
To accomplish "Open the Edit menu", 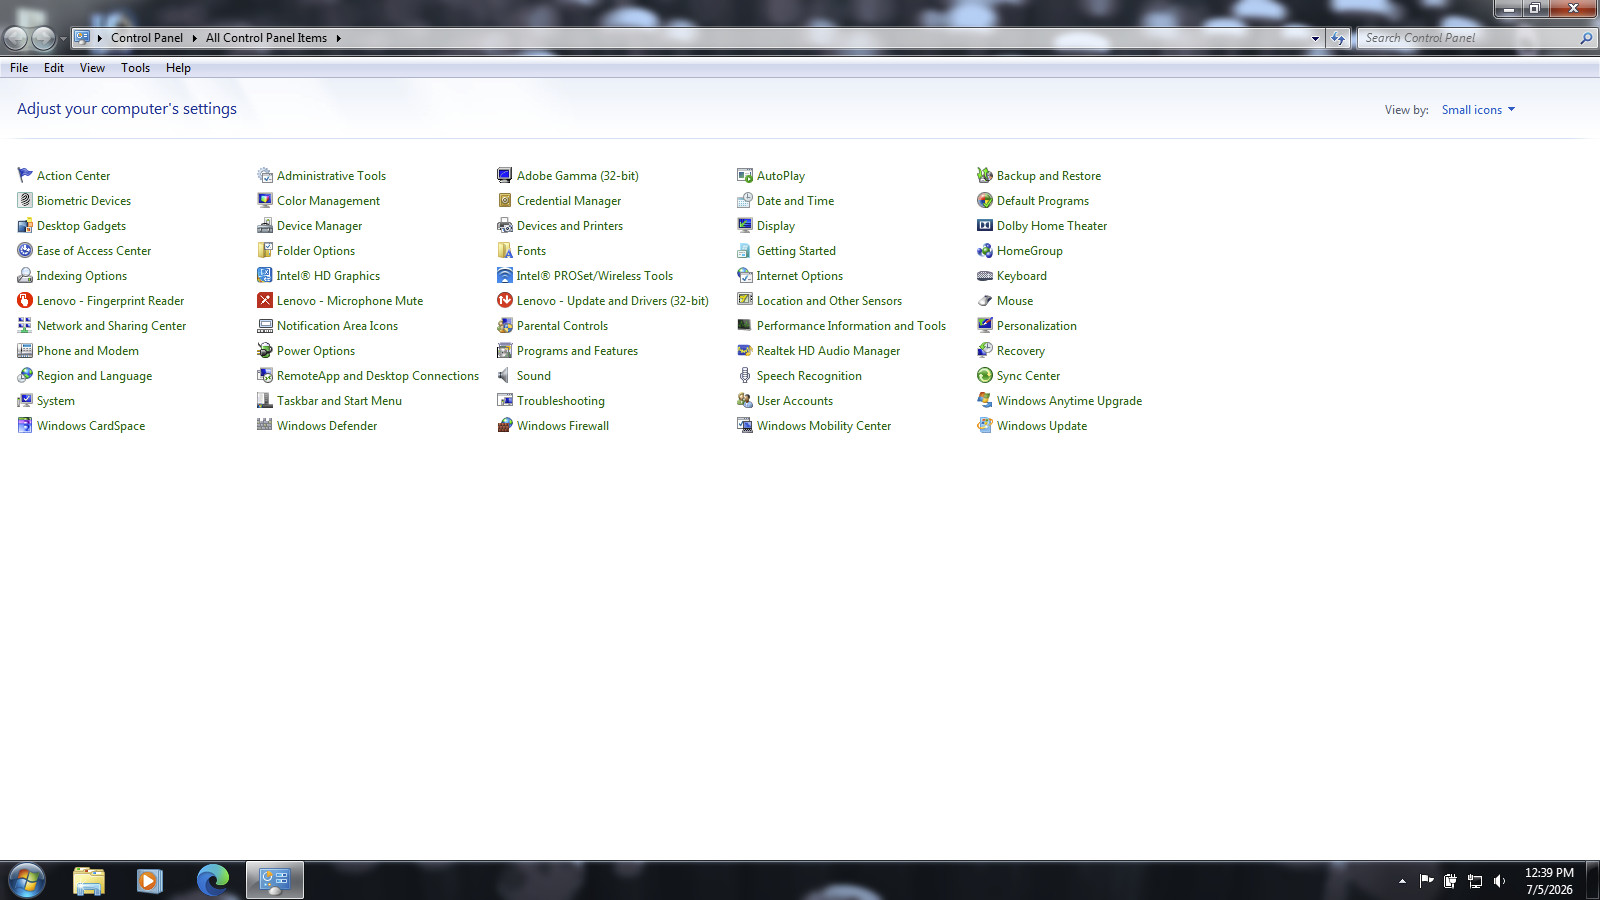I will click(x=54, y=68).
